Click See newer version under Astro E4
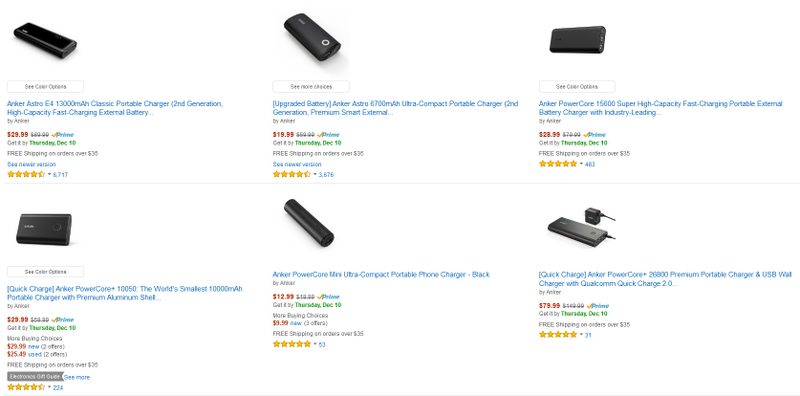Screen dimensions: 800x396 (x=32, y=164)
